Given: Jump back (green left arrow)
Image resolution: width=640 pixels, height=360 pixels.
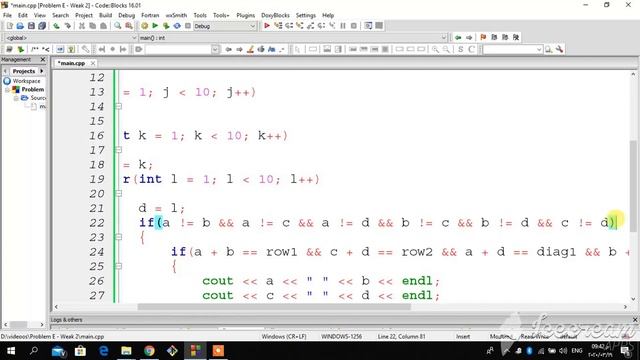Looking at the screenshot, I should tap(458, 37).
